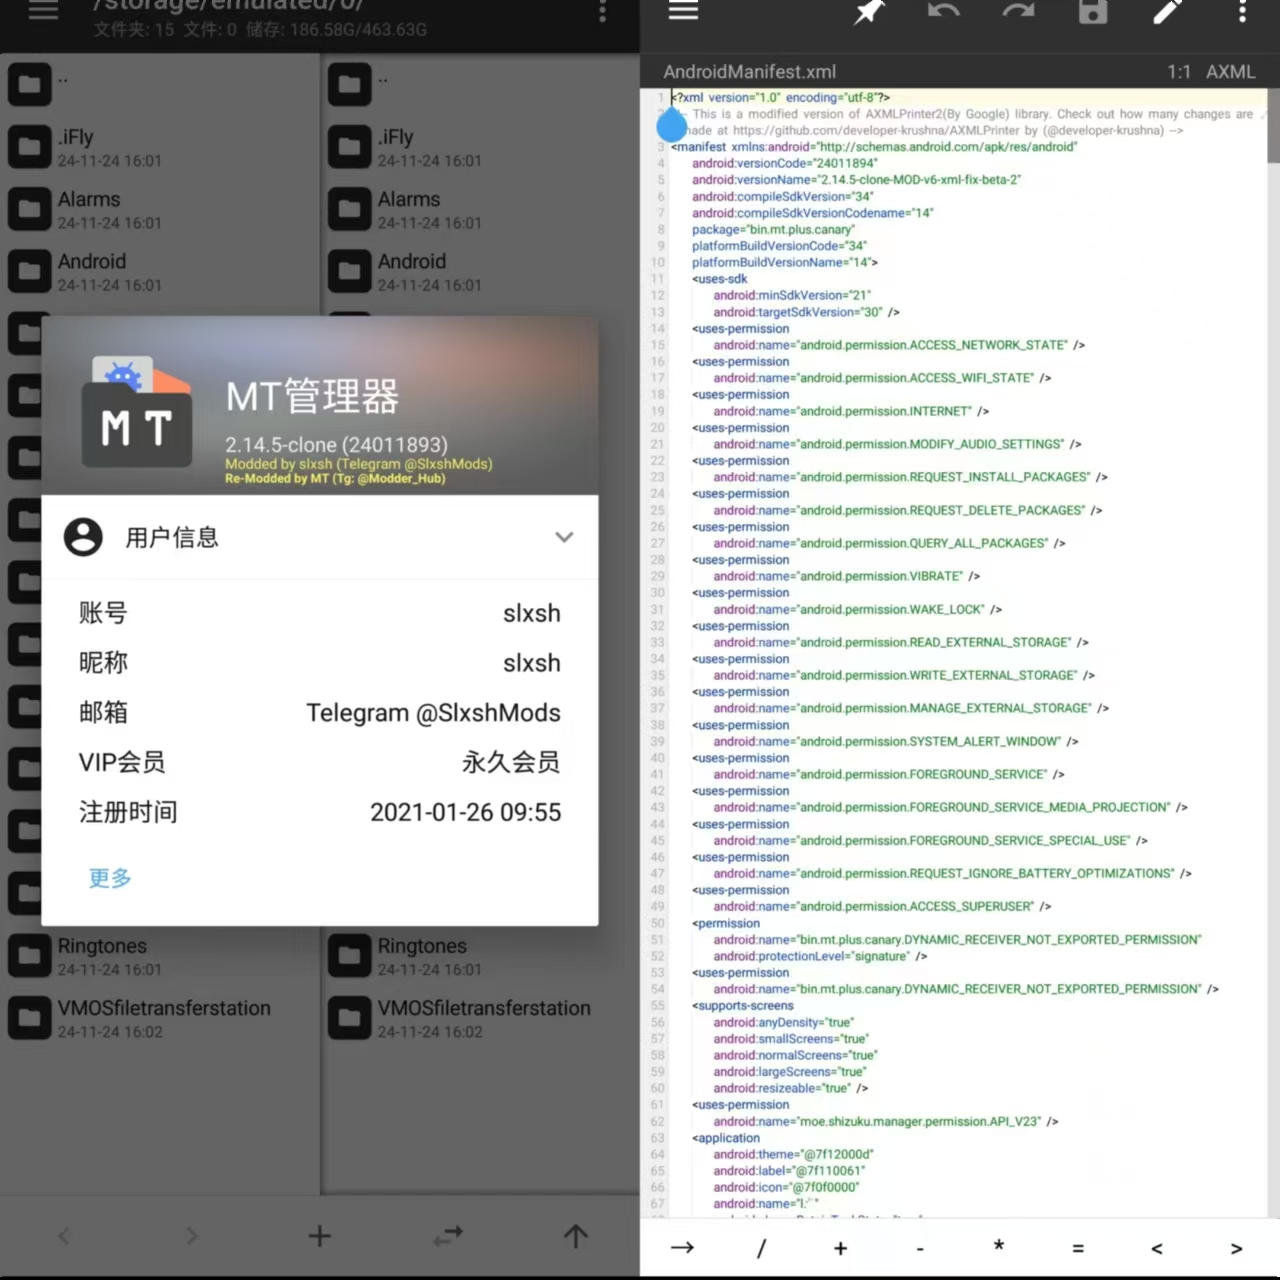
Task: Tap the version text 2.14.5-clone (24011893)
Action: [336, 445]
